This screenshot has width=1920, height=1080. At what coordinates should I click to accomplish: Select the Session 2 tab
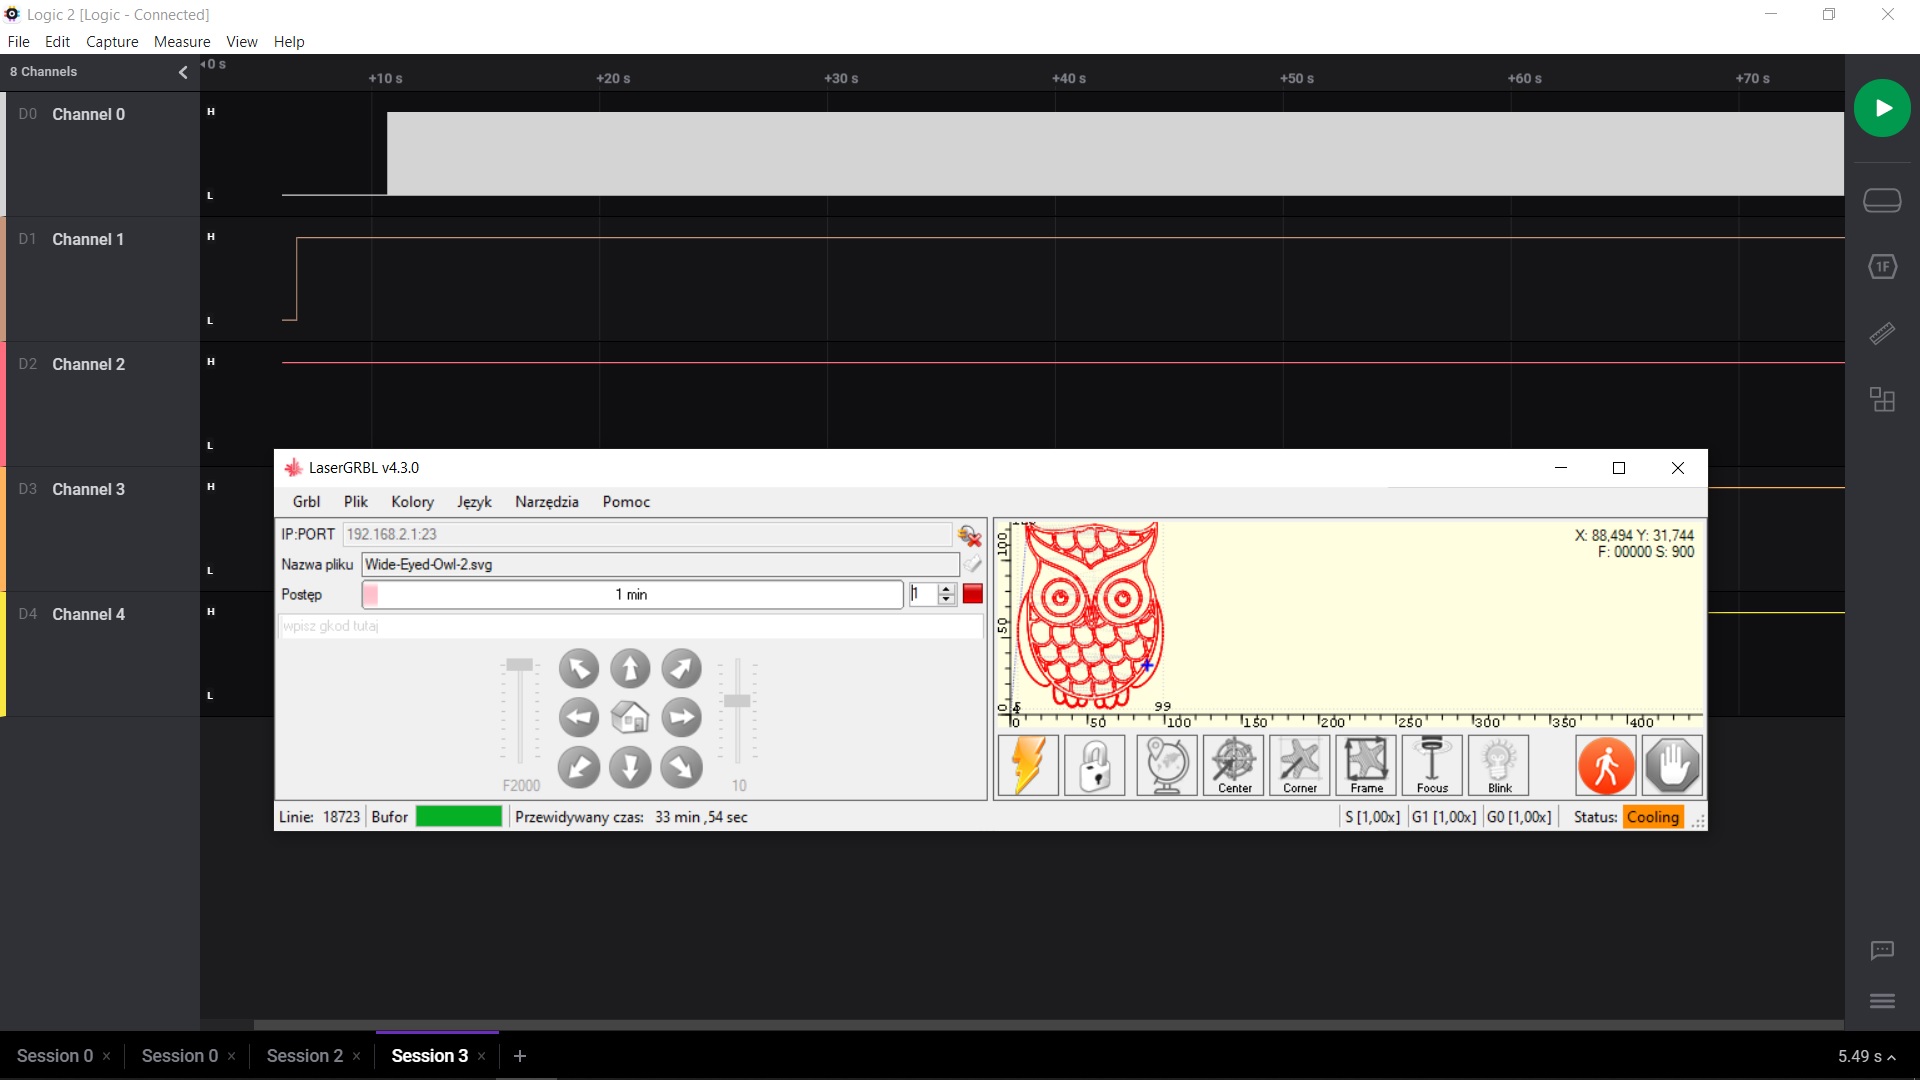point(303,1055)
